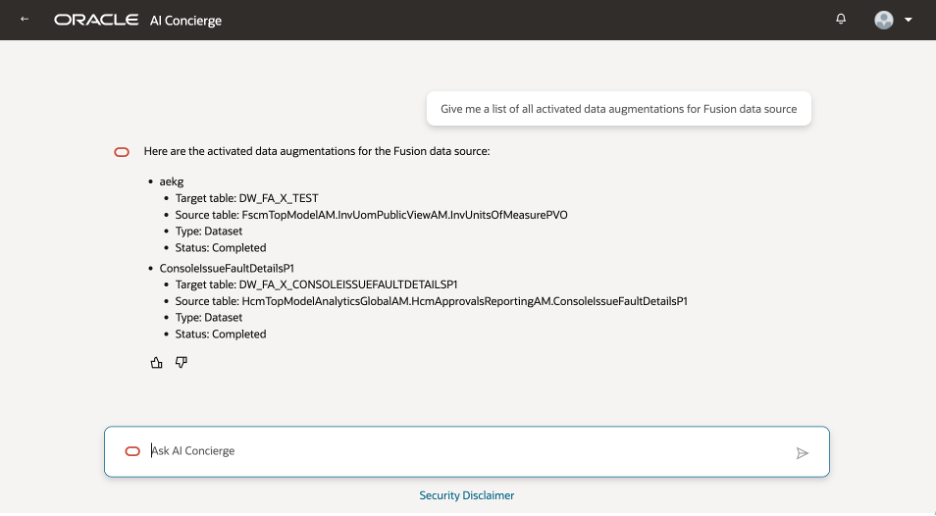Open the notifications bell
The height and width of the screenshot is (516, 936).
coord(840,19)
